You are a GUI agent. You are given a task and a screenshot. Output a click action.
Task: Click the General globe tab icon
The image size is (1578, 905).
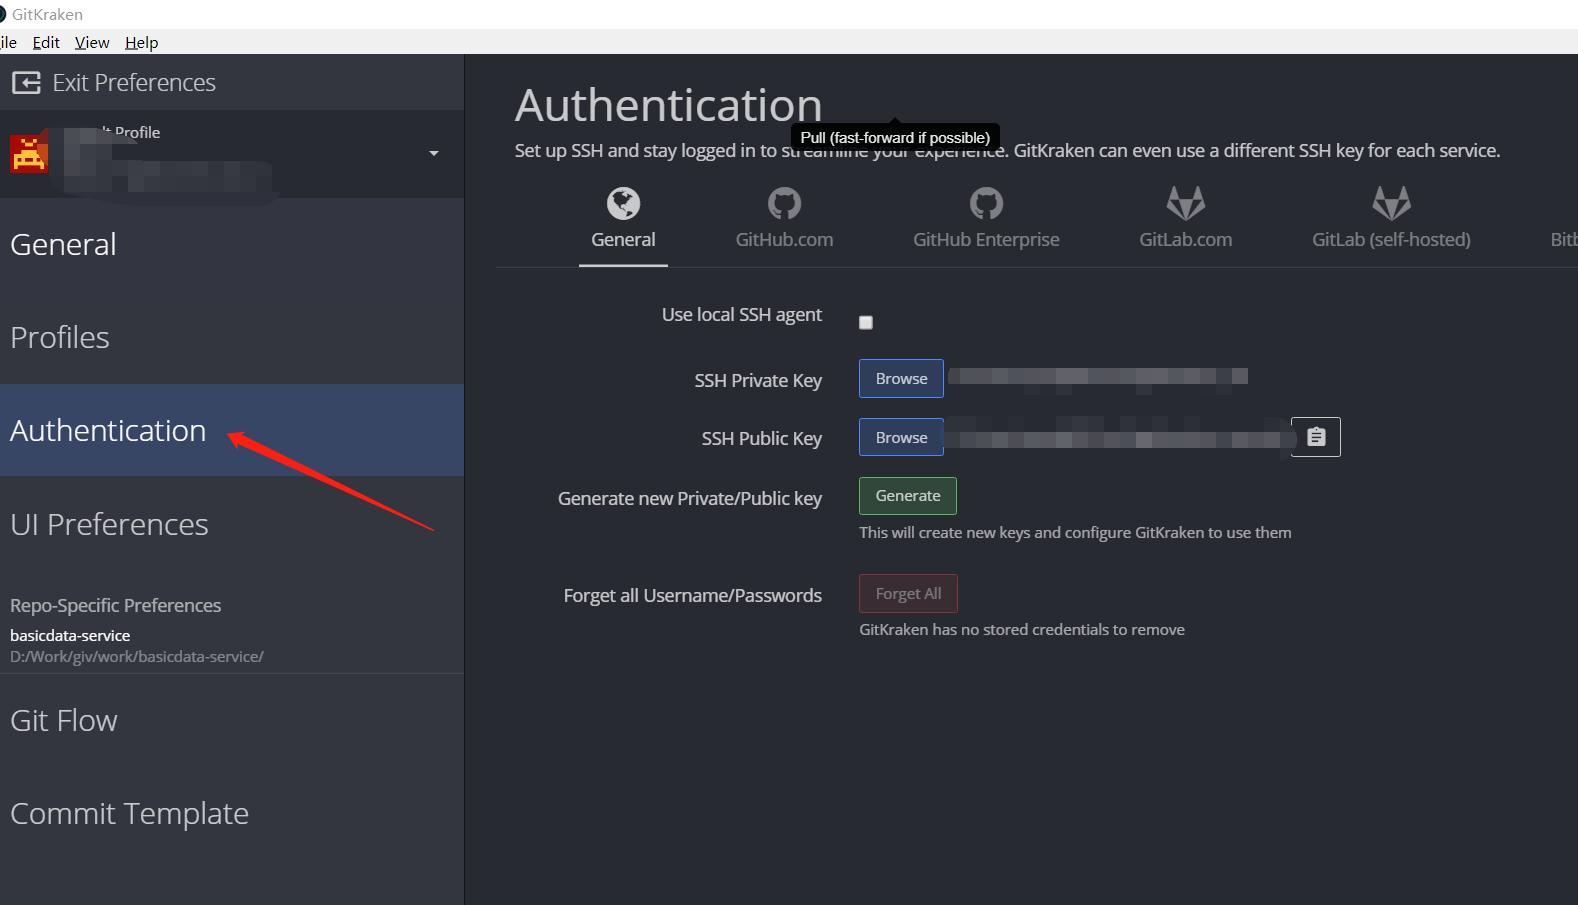pyautogui.click(x=623, y=204)
